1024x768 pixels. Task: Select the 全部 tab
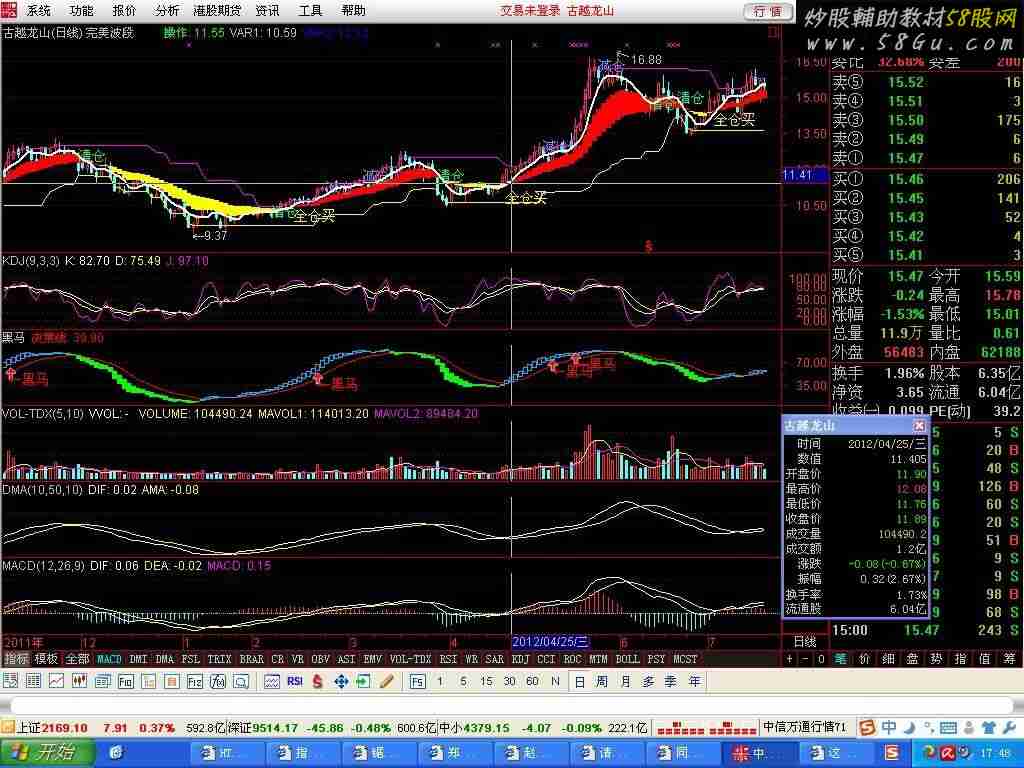point(77,659)
